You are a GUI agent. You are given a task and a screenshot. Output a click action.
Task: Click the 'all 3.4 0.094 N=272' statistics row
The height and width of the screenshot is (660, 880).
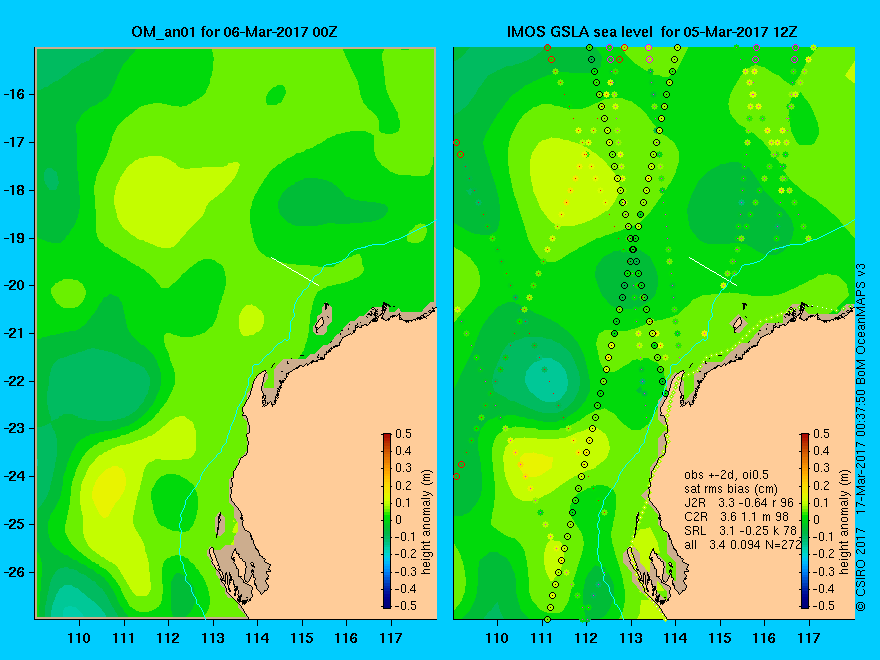pyautogui.click(x=742, y=545)
